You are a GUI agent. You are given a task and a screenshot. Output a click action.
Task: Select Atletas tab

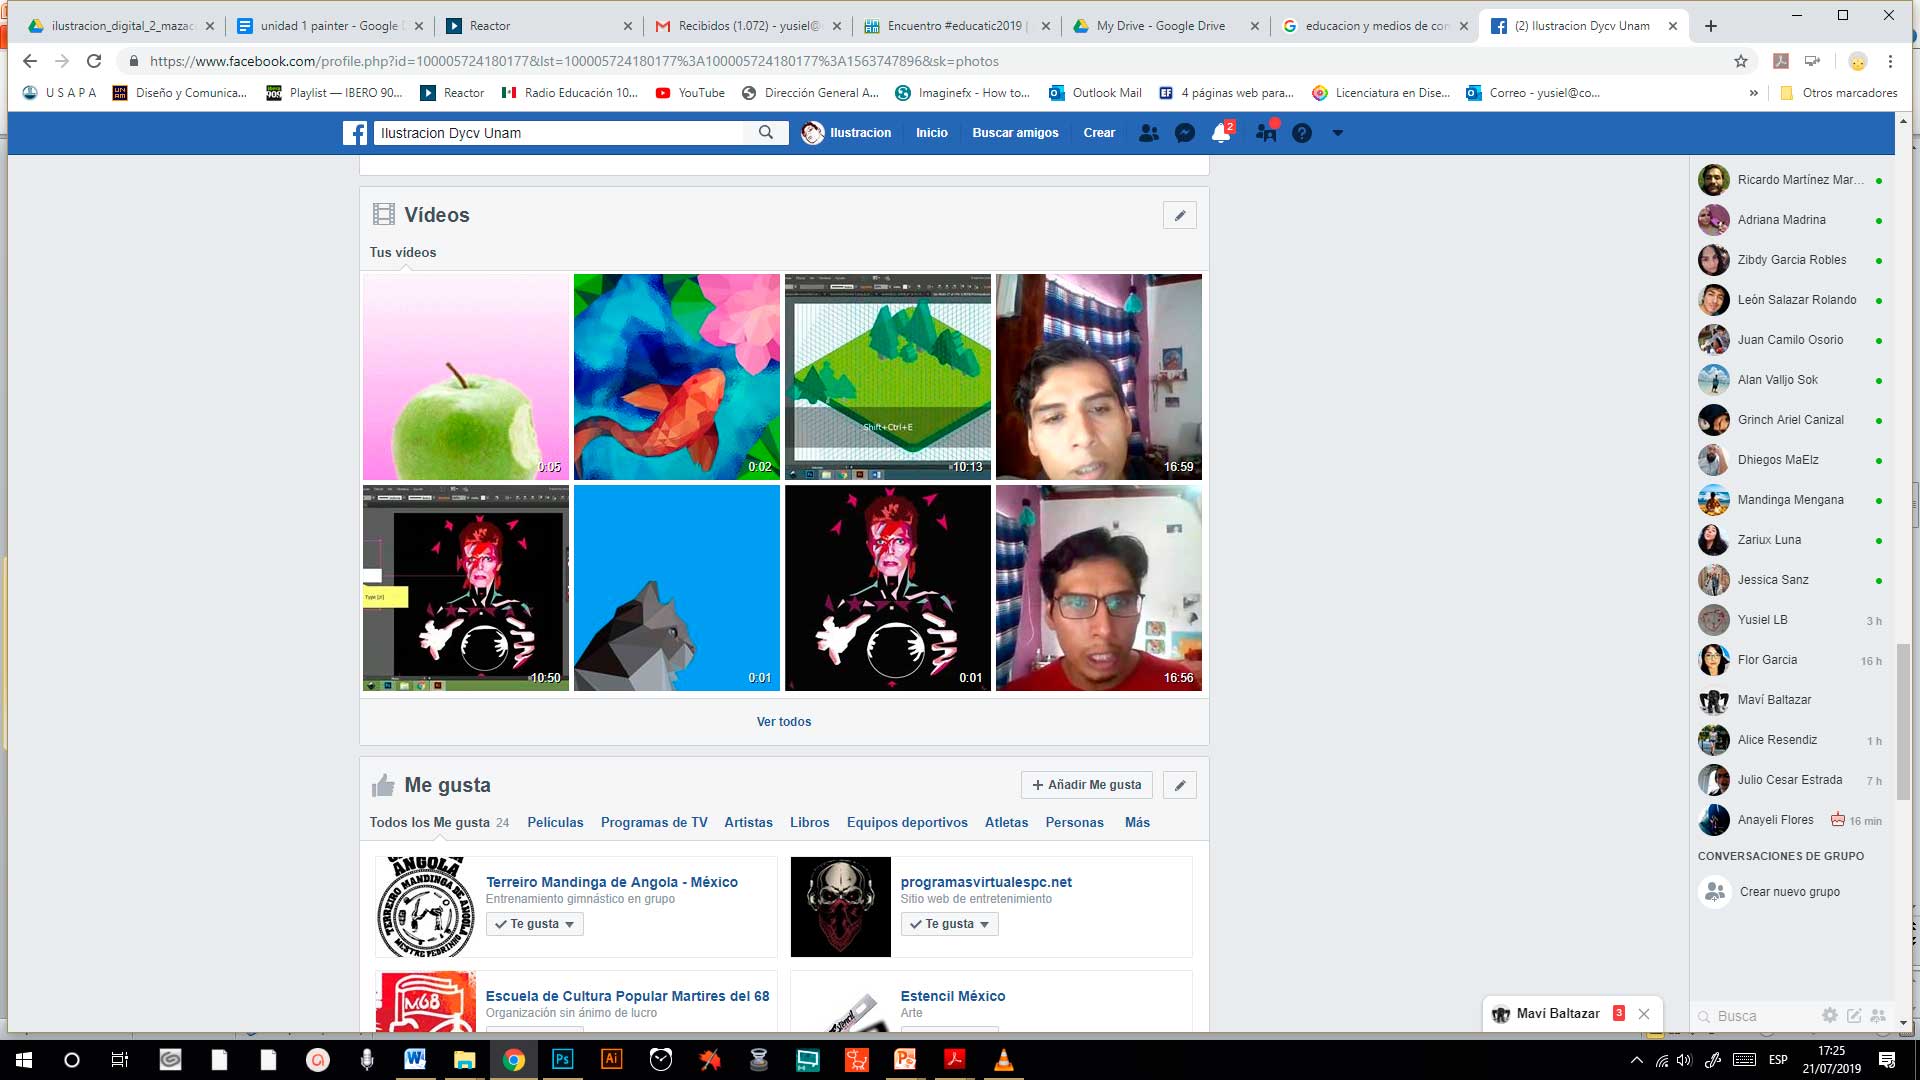click(x=1006, y=822)
